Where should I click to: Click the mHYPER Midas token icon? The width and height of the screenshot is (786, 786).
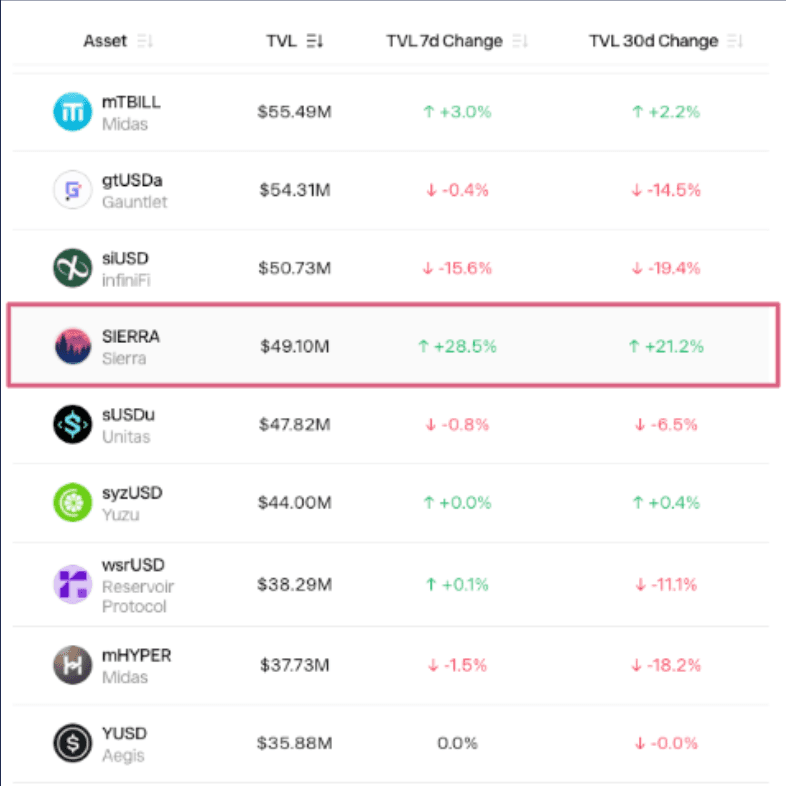(x=73, y=665)
